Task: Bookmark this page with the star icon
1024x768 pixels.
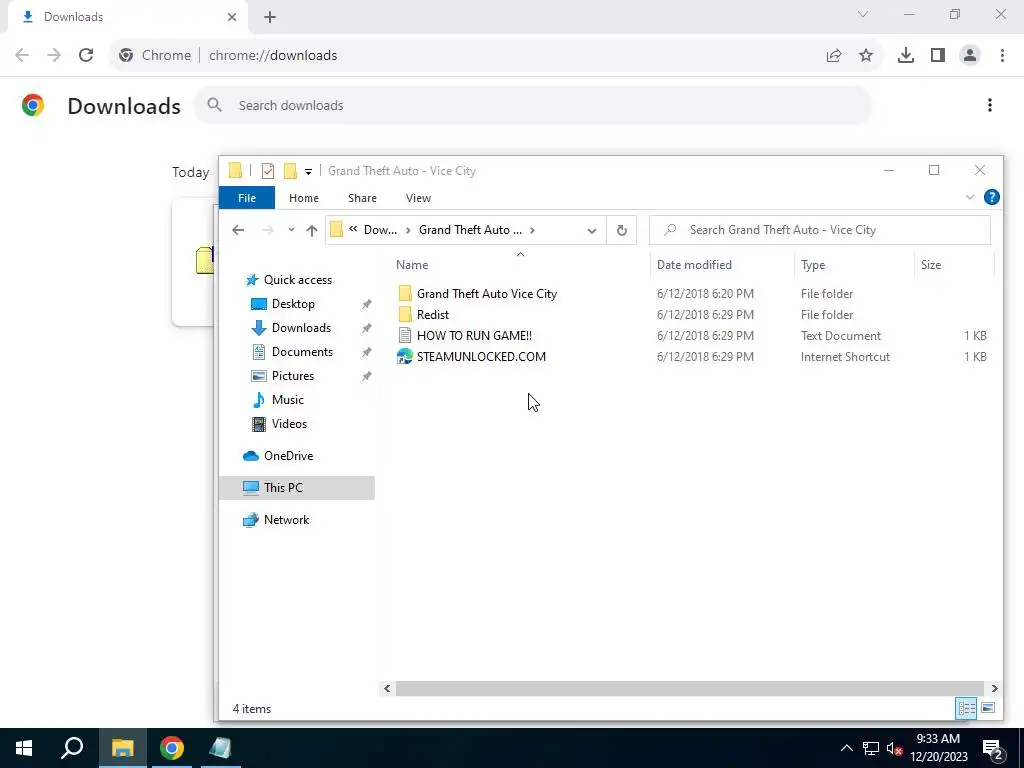Action: (866, 56)
